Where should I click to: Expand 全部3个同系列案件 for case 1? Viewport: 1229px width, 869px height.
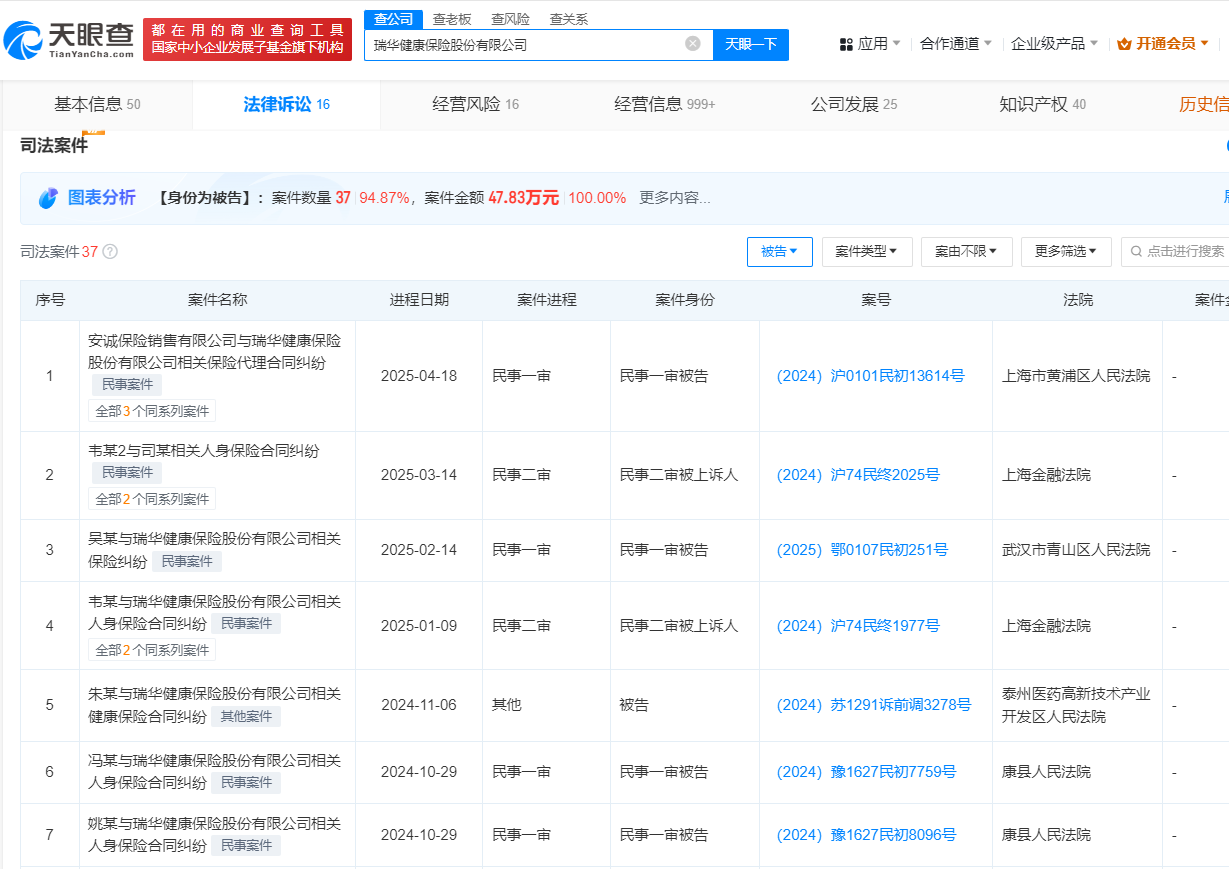152,411
